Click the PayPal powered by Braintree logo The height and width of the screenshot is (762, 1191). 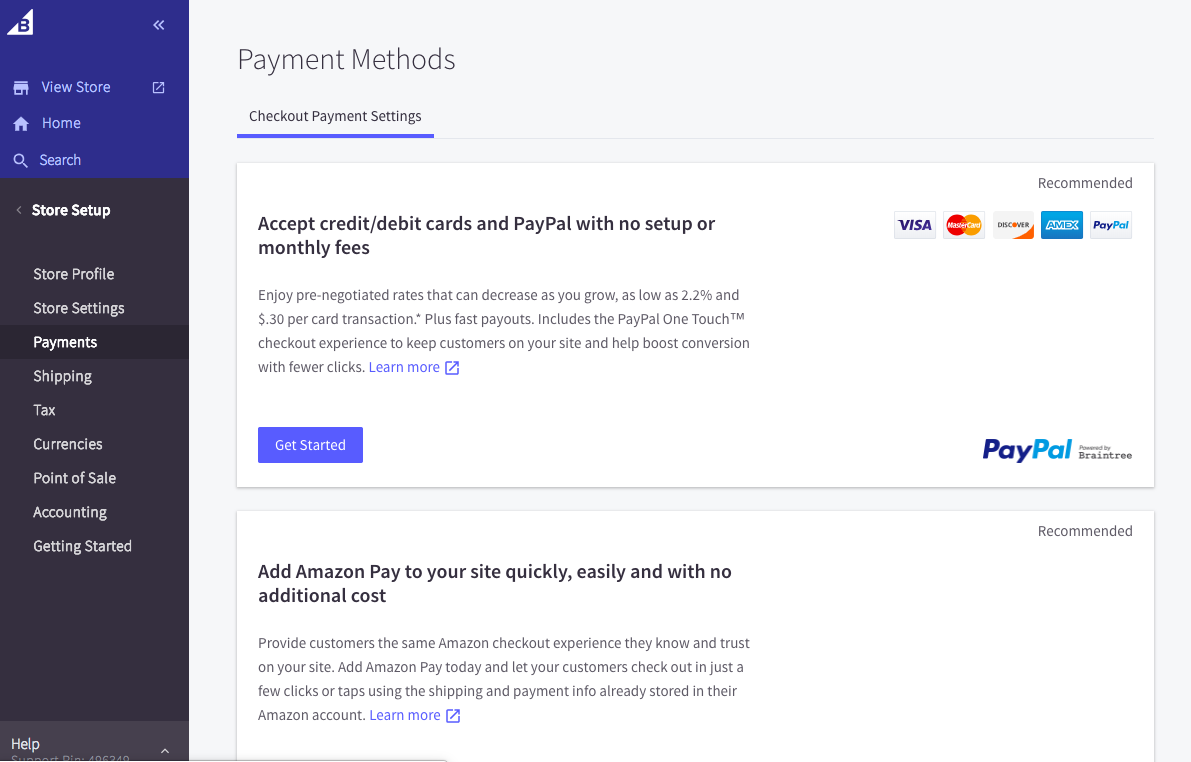[x=1057, y=451]
